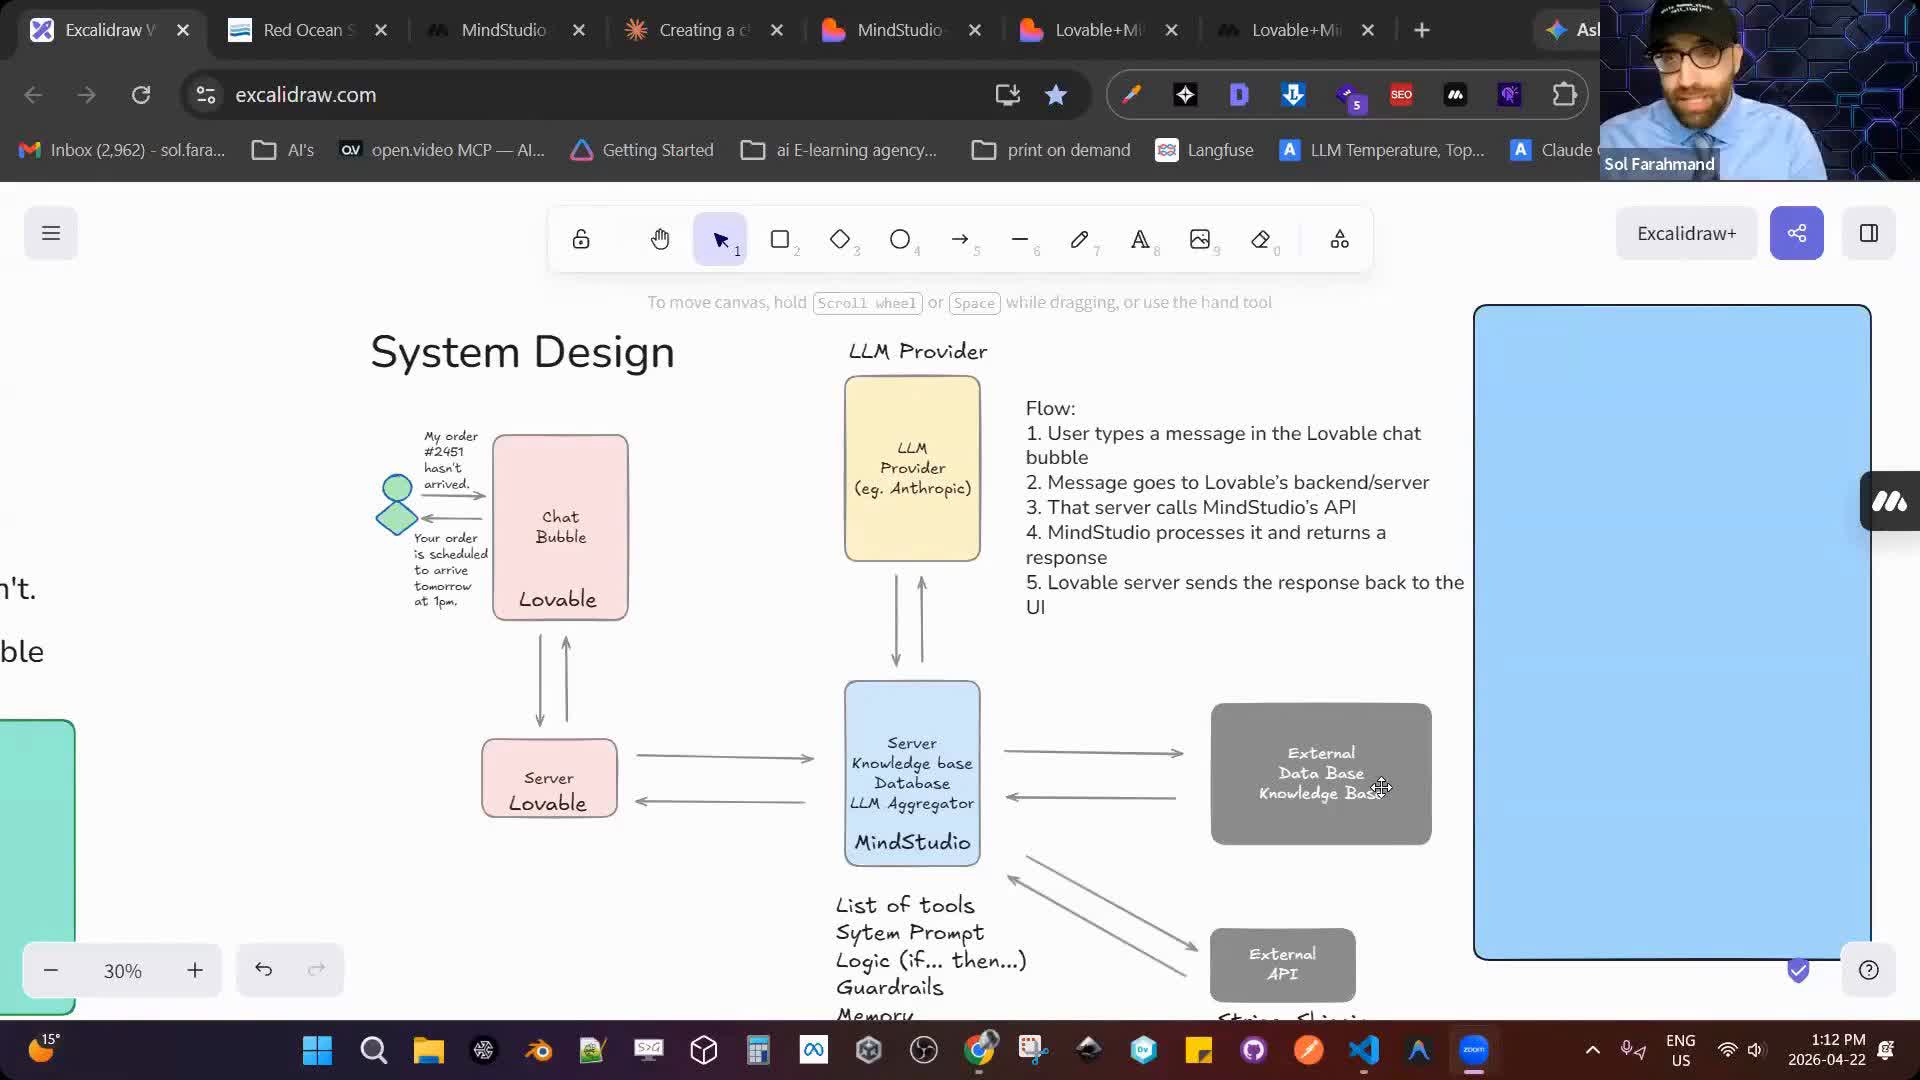Go back to the previous page
1920x1080 pixels.
coord(33,95)
